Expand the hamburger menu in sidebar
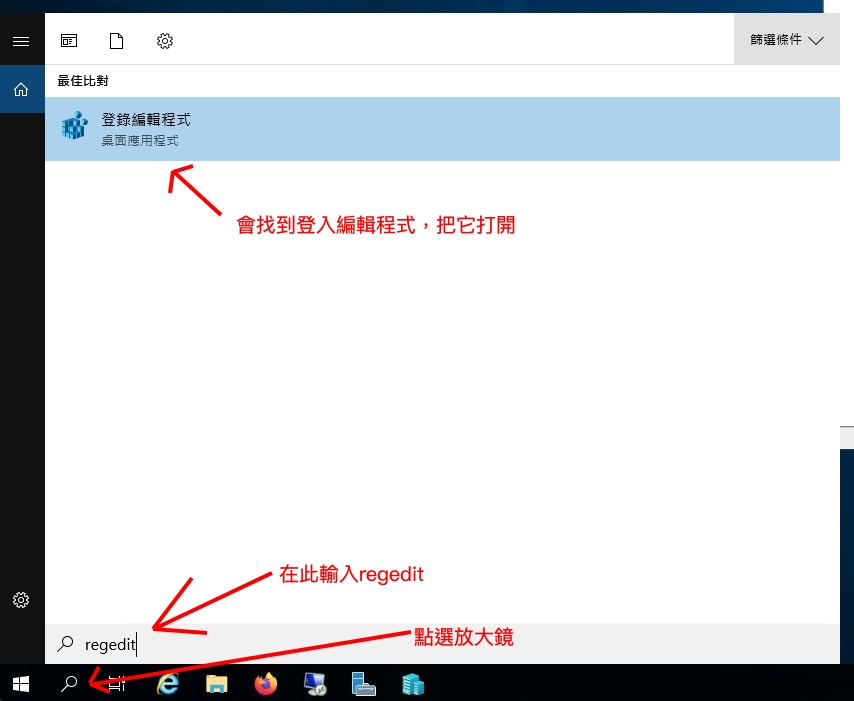This screenshot has height=701, width=854. (21, 41)
